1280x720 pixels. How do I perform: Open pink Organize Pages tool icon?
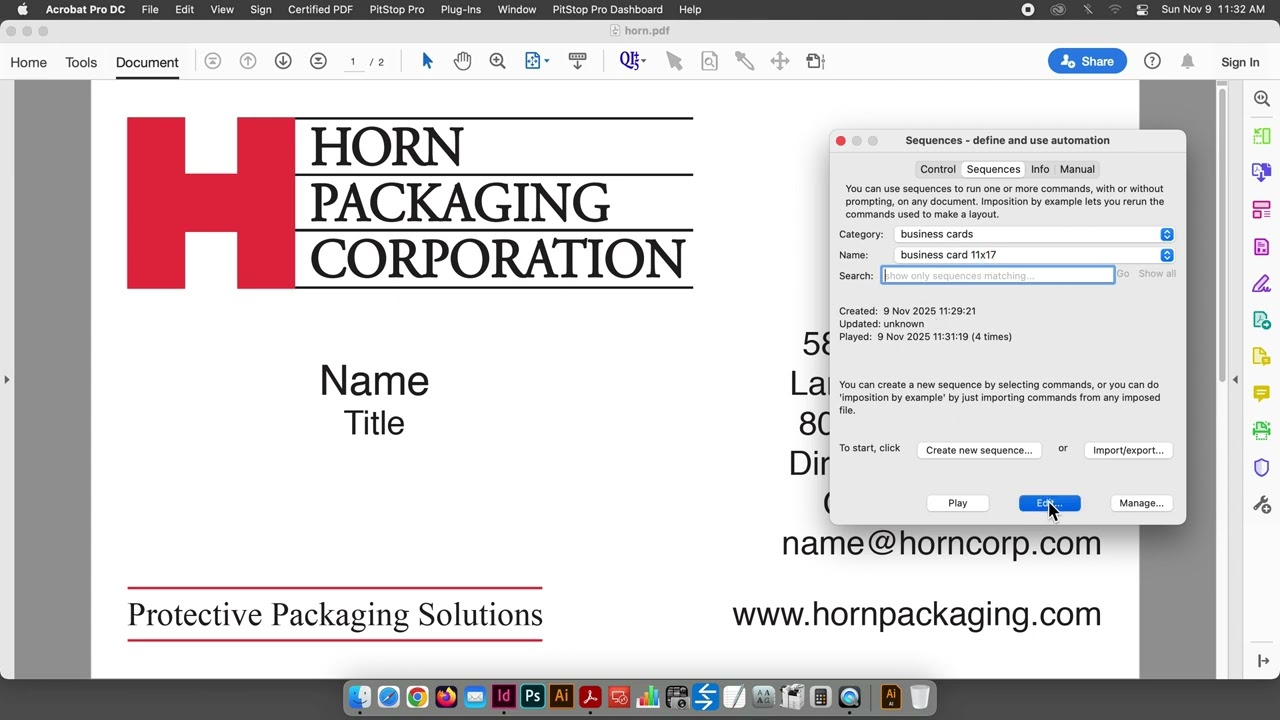(1262, 210)
